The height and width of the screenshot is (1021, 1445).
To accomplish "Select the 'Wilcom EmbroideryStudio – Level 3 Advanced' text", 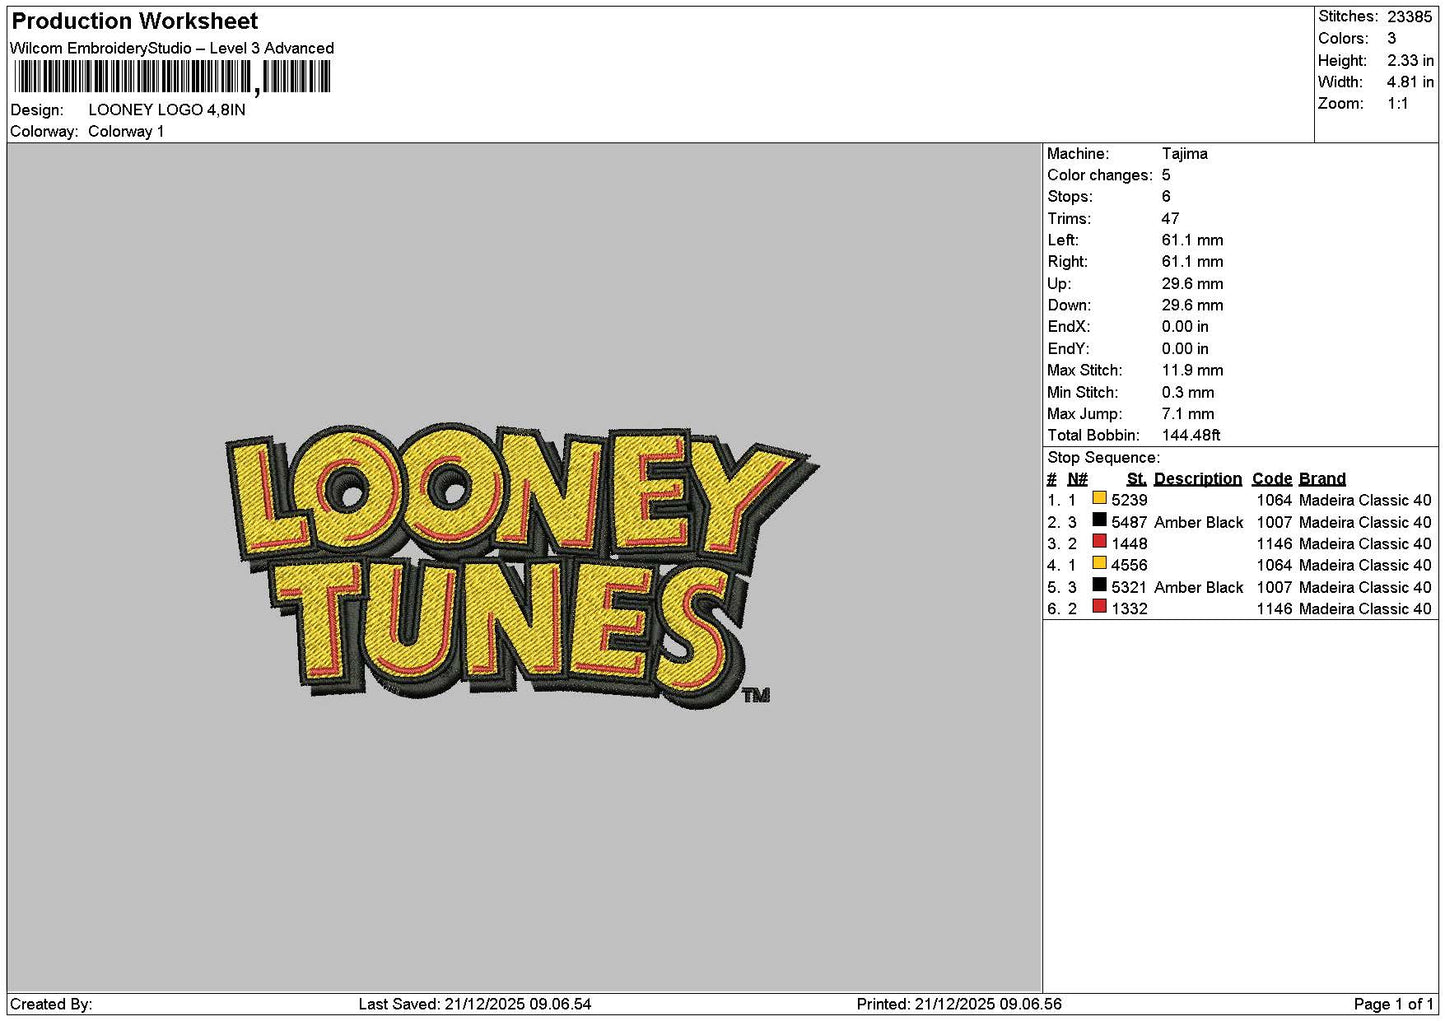I will pyautogui.click(x=172, y=48).
